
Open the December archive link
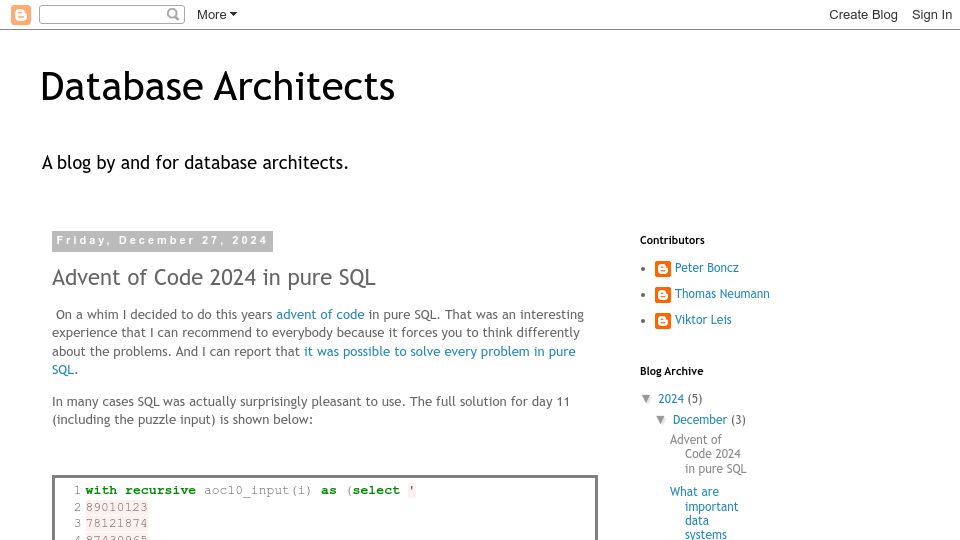700,419
